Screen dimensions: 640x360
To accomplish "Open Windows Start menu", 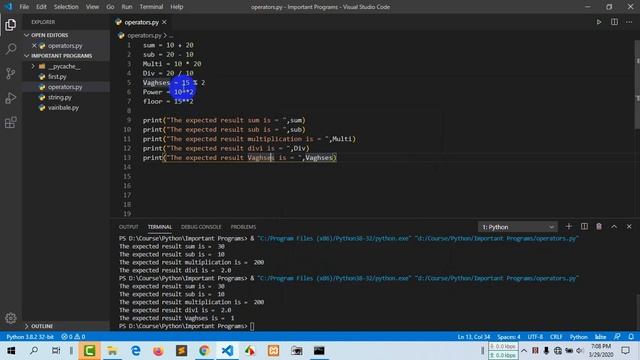I will [11, 351].
